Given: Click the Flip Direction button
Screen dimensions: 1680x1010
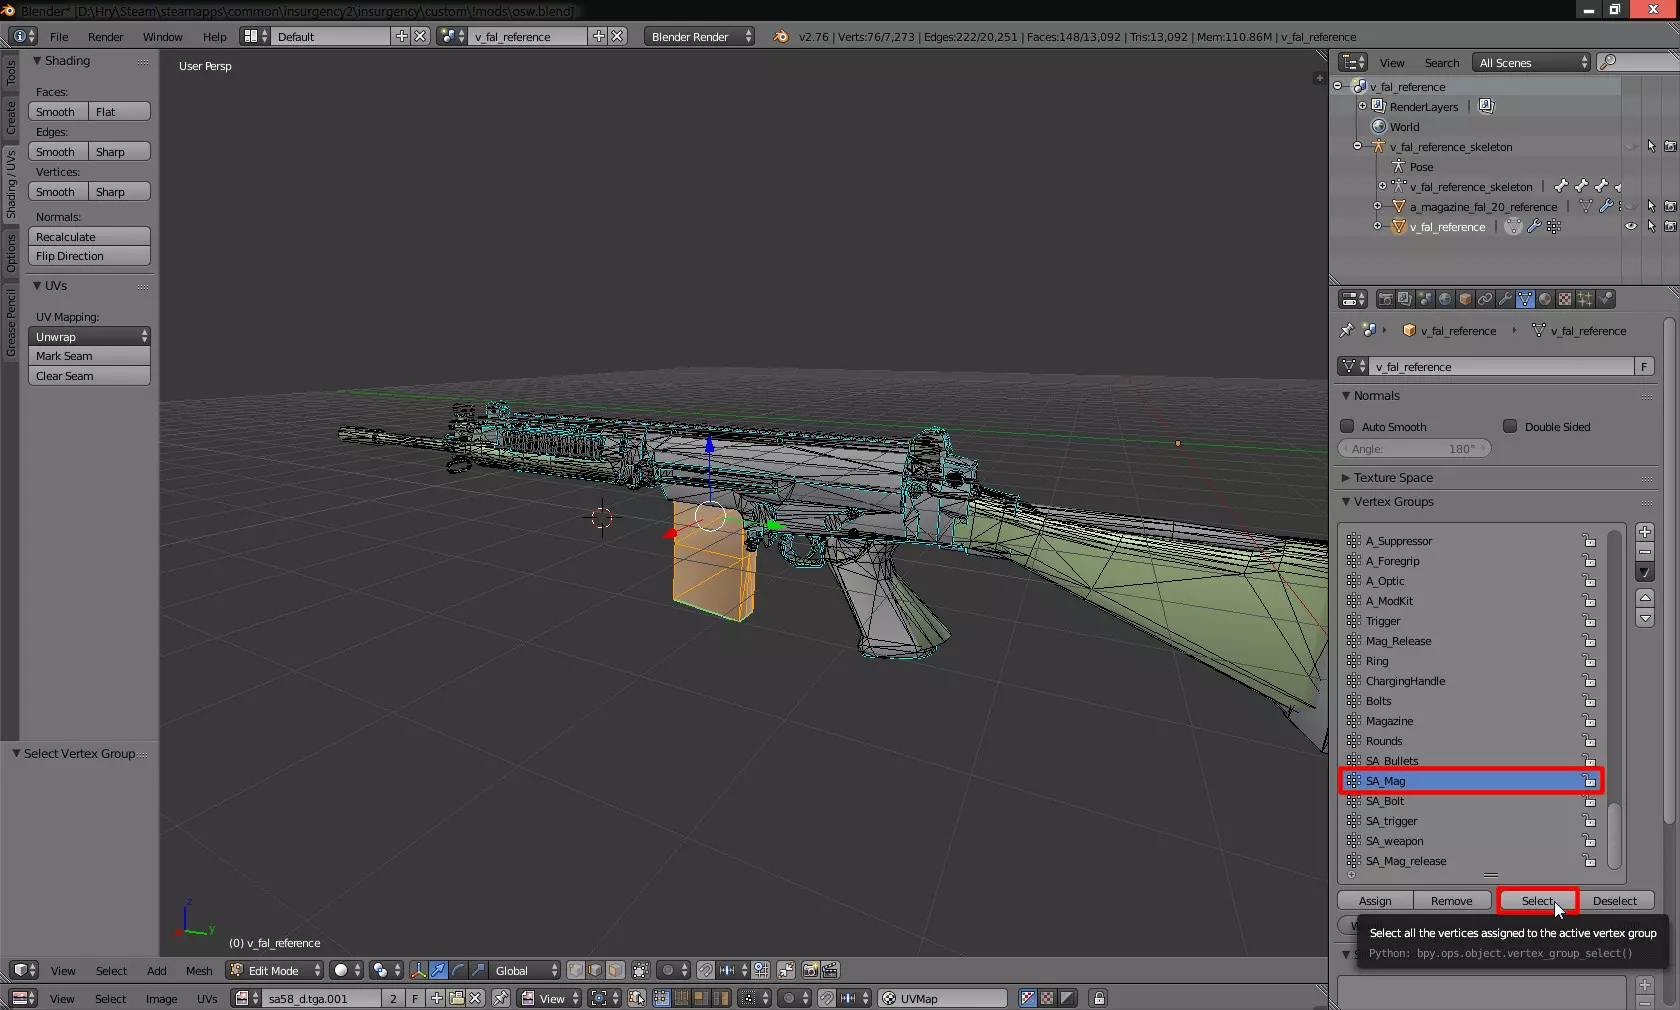Looking at the screenshot, I should point(89,256).
